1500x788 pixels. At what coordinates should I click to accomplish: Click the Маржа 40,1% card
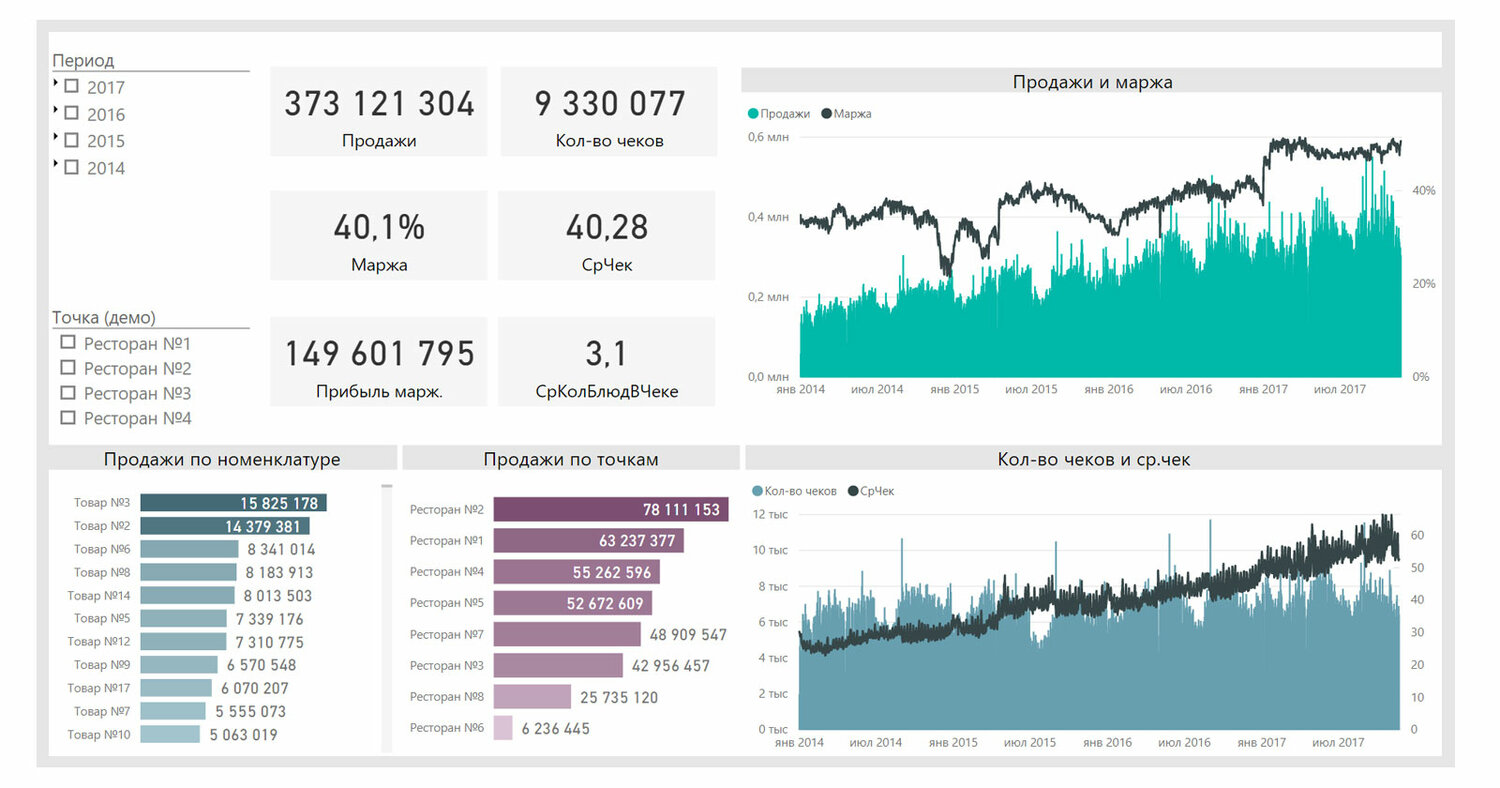[x=379, y=236]
